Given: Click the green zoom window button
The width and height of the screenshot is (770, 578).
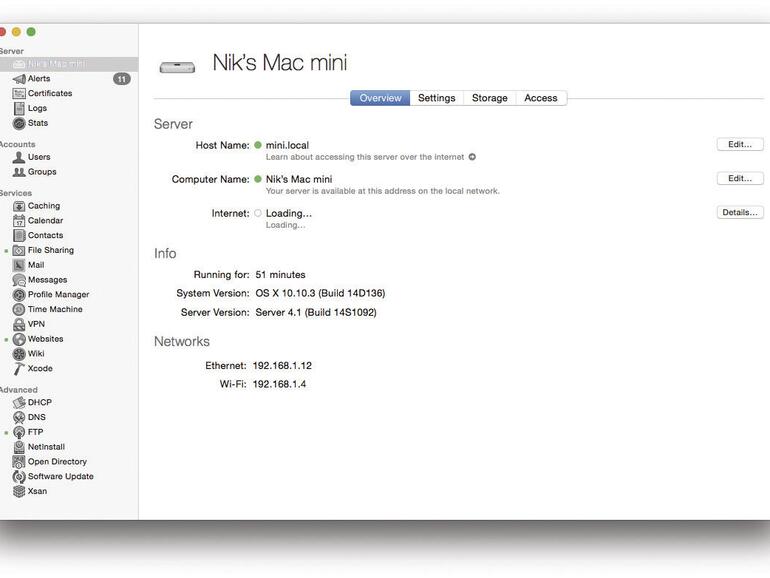Looking at the screenshot, I should [31, 32].
